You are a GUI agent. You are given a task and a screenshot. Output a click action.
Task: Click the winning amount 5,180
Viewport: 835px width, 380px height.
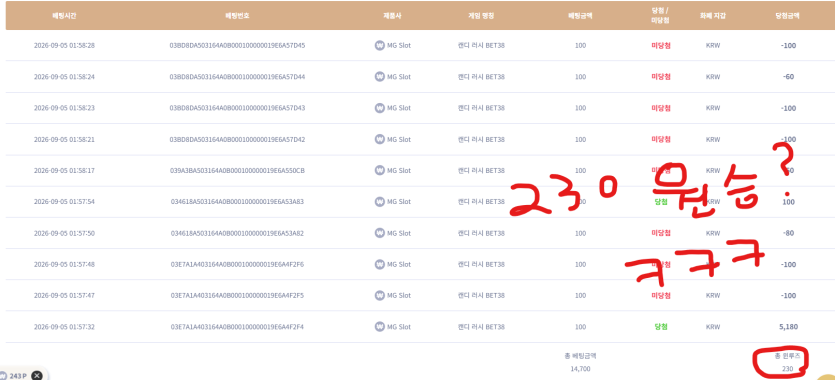tap(788, 327)
